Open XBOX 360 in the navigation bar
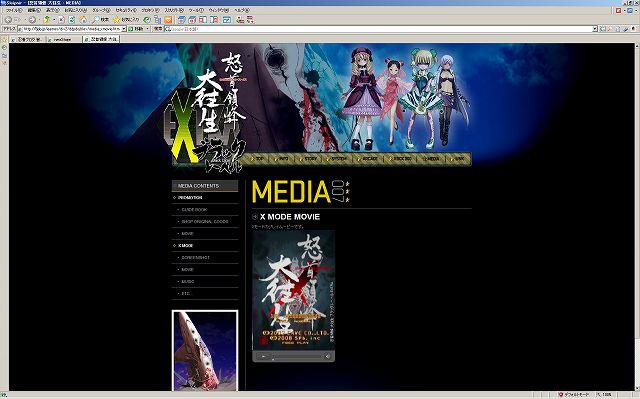The image size is (640, 399). (x=401, y=159)
